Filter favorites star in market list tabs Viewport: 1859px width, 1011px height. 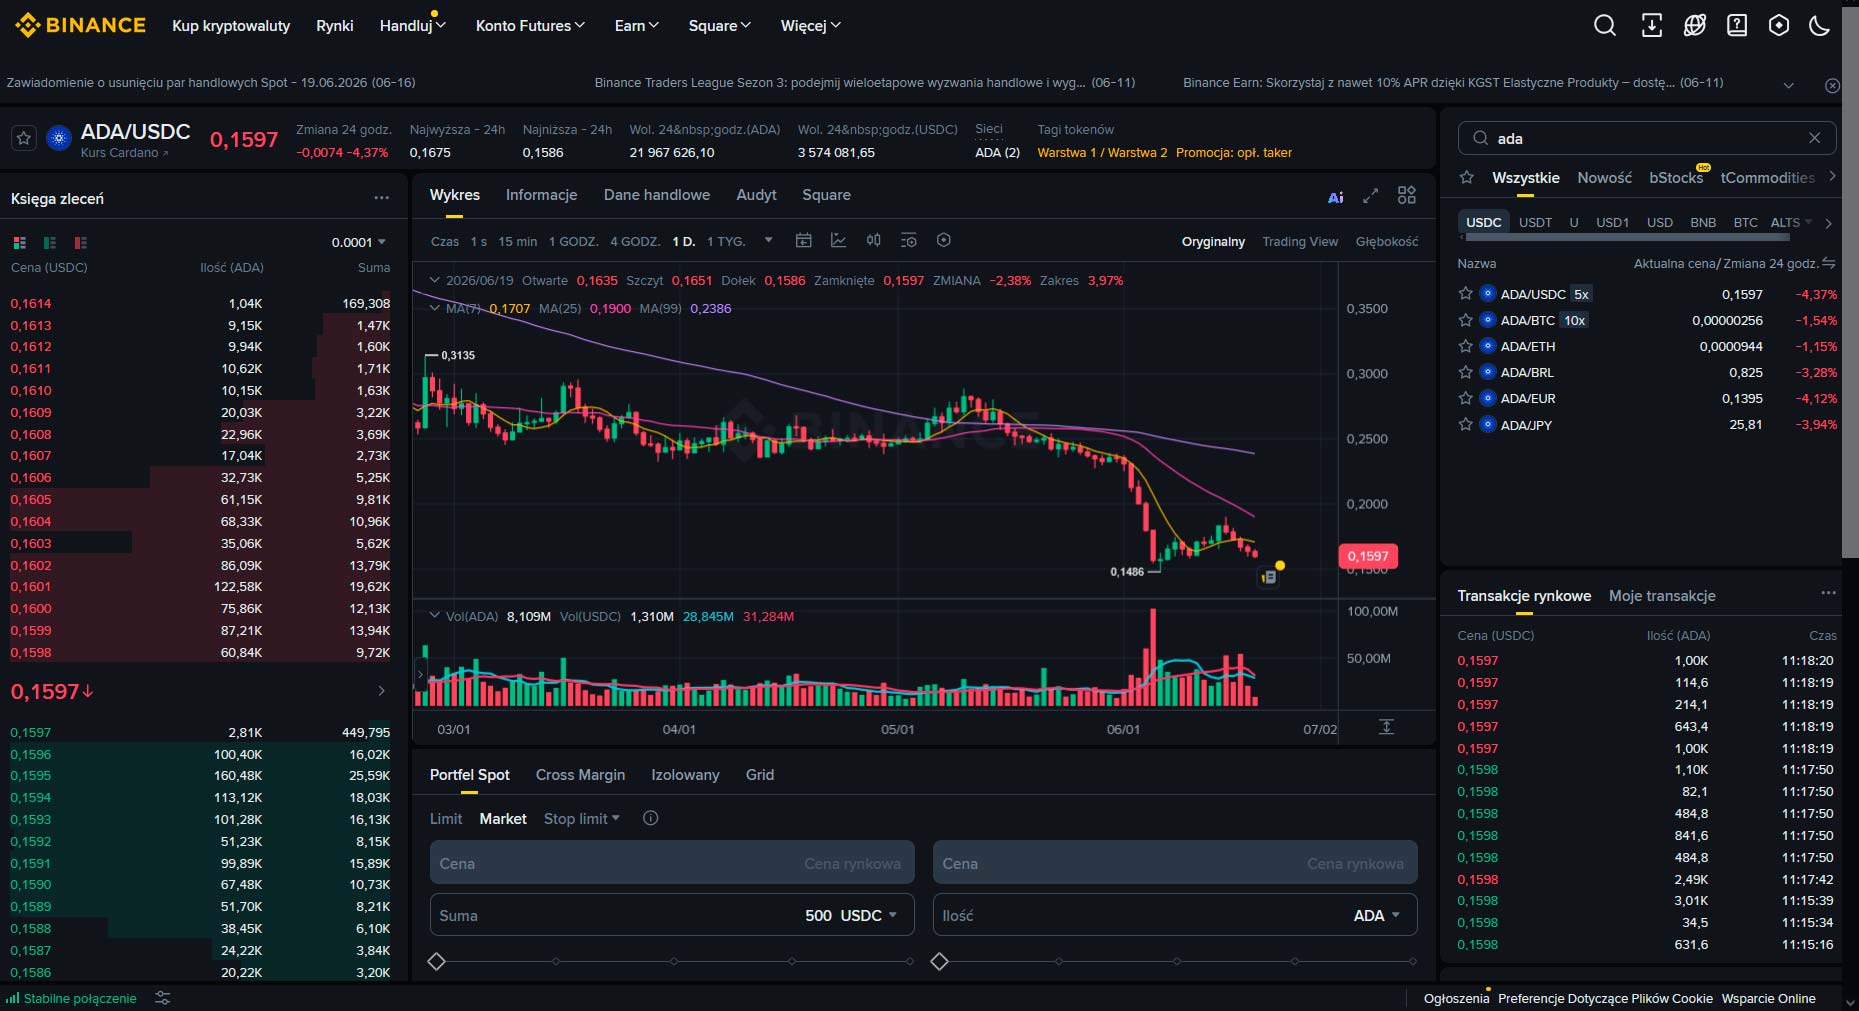[1467, 177]
